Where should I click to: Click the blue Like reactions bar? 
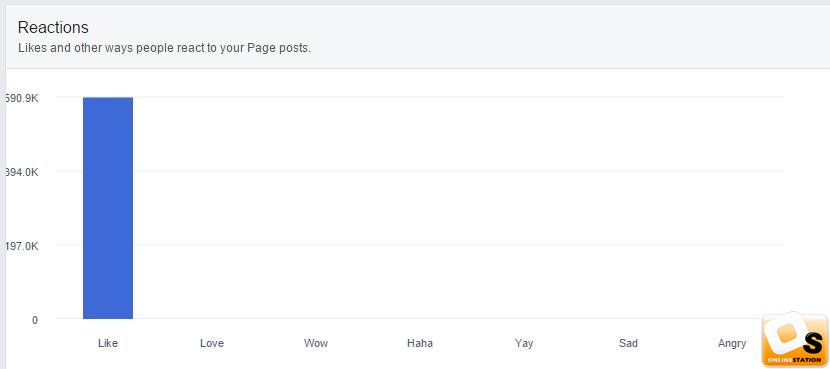click(x=108, y=208)
